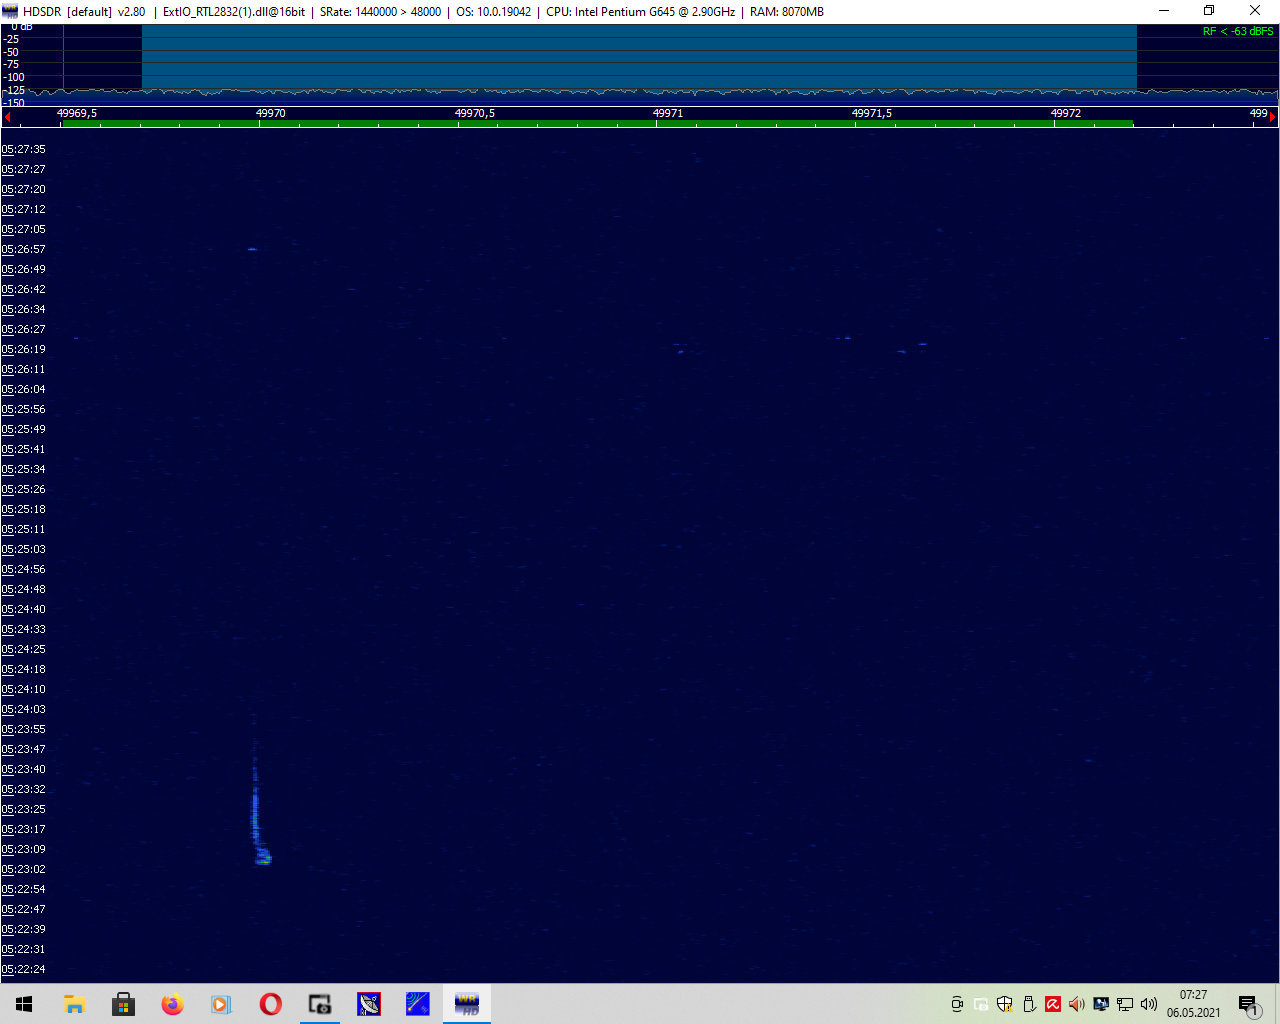Click the green passband bar on frequency scale
Image resolution: width=1280 pixels, height=1024 pixels.
(598, 124)
